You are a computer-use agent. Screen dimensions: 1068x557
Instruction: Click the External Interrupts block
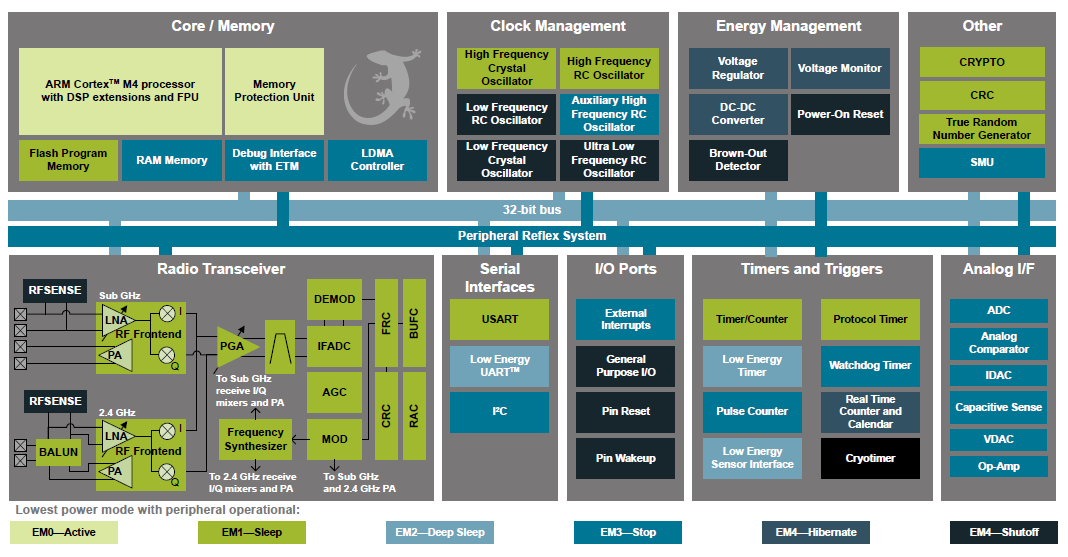pyautogui.click(x=625, y=319)
